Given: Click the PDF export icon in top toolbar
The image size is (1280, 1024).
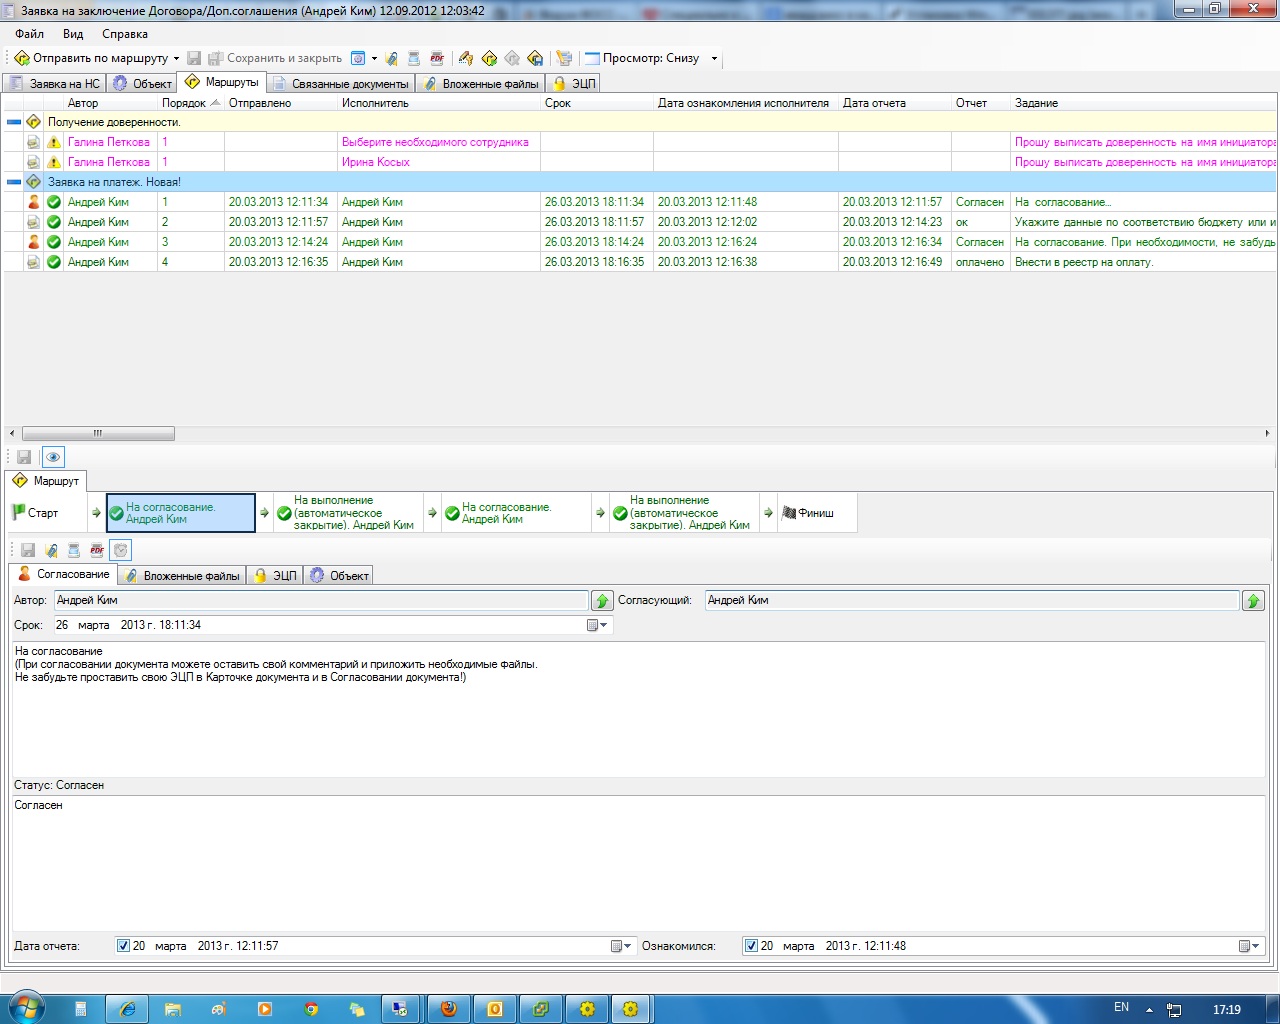Looking at the screenshot, I should [437, 58].
